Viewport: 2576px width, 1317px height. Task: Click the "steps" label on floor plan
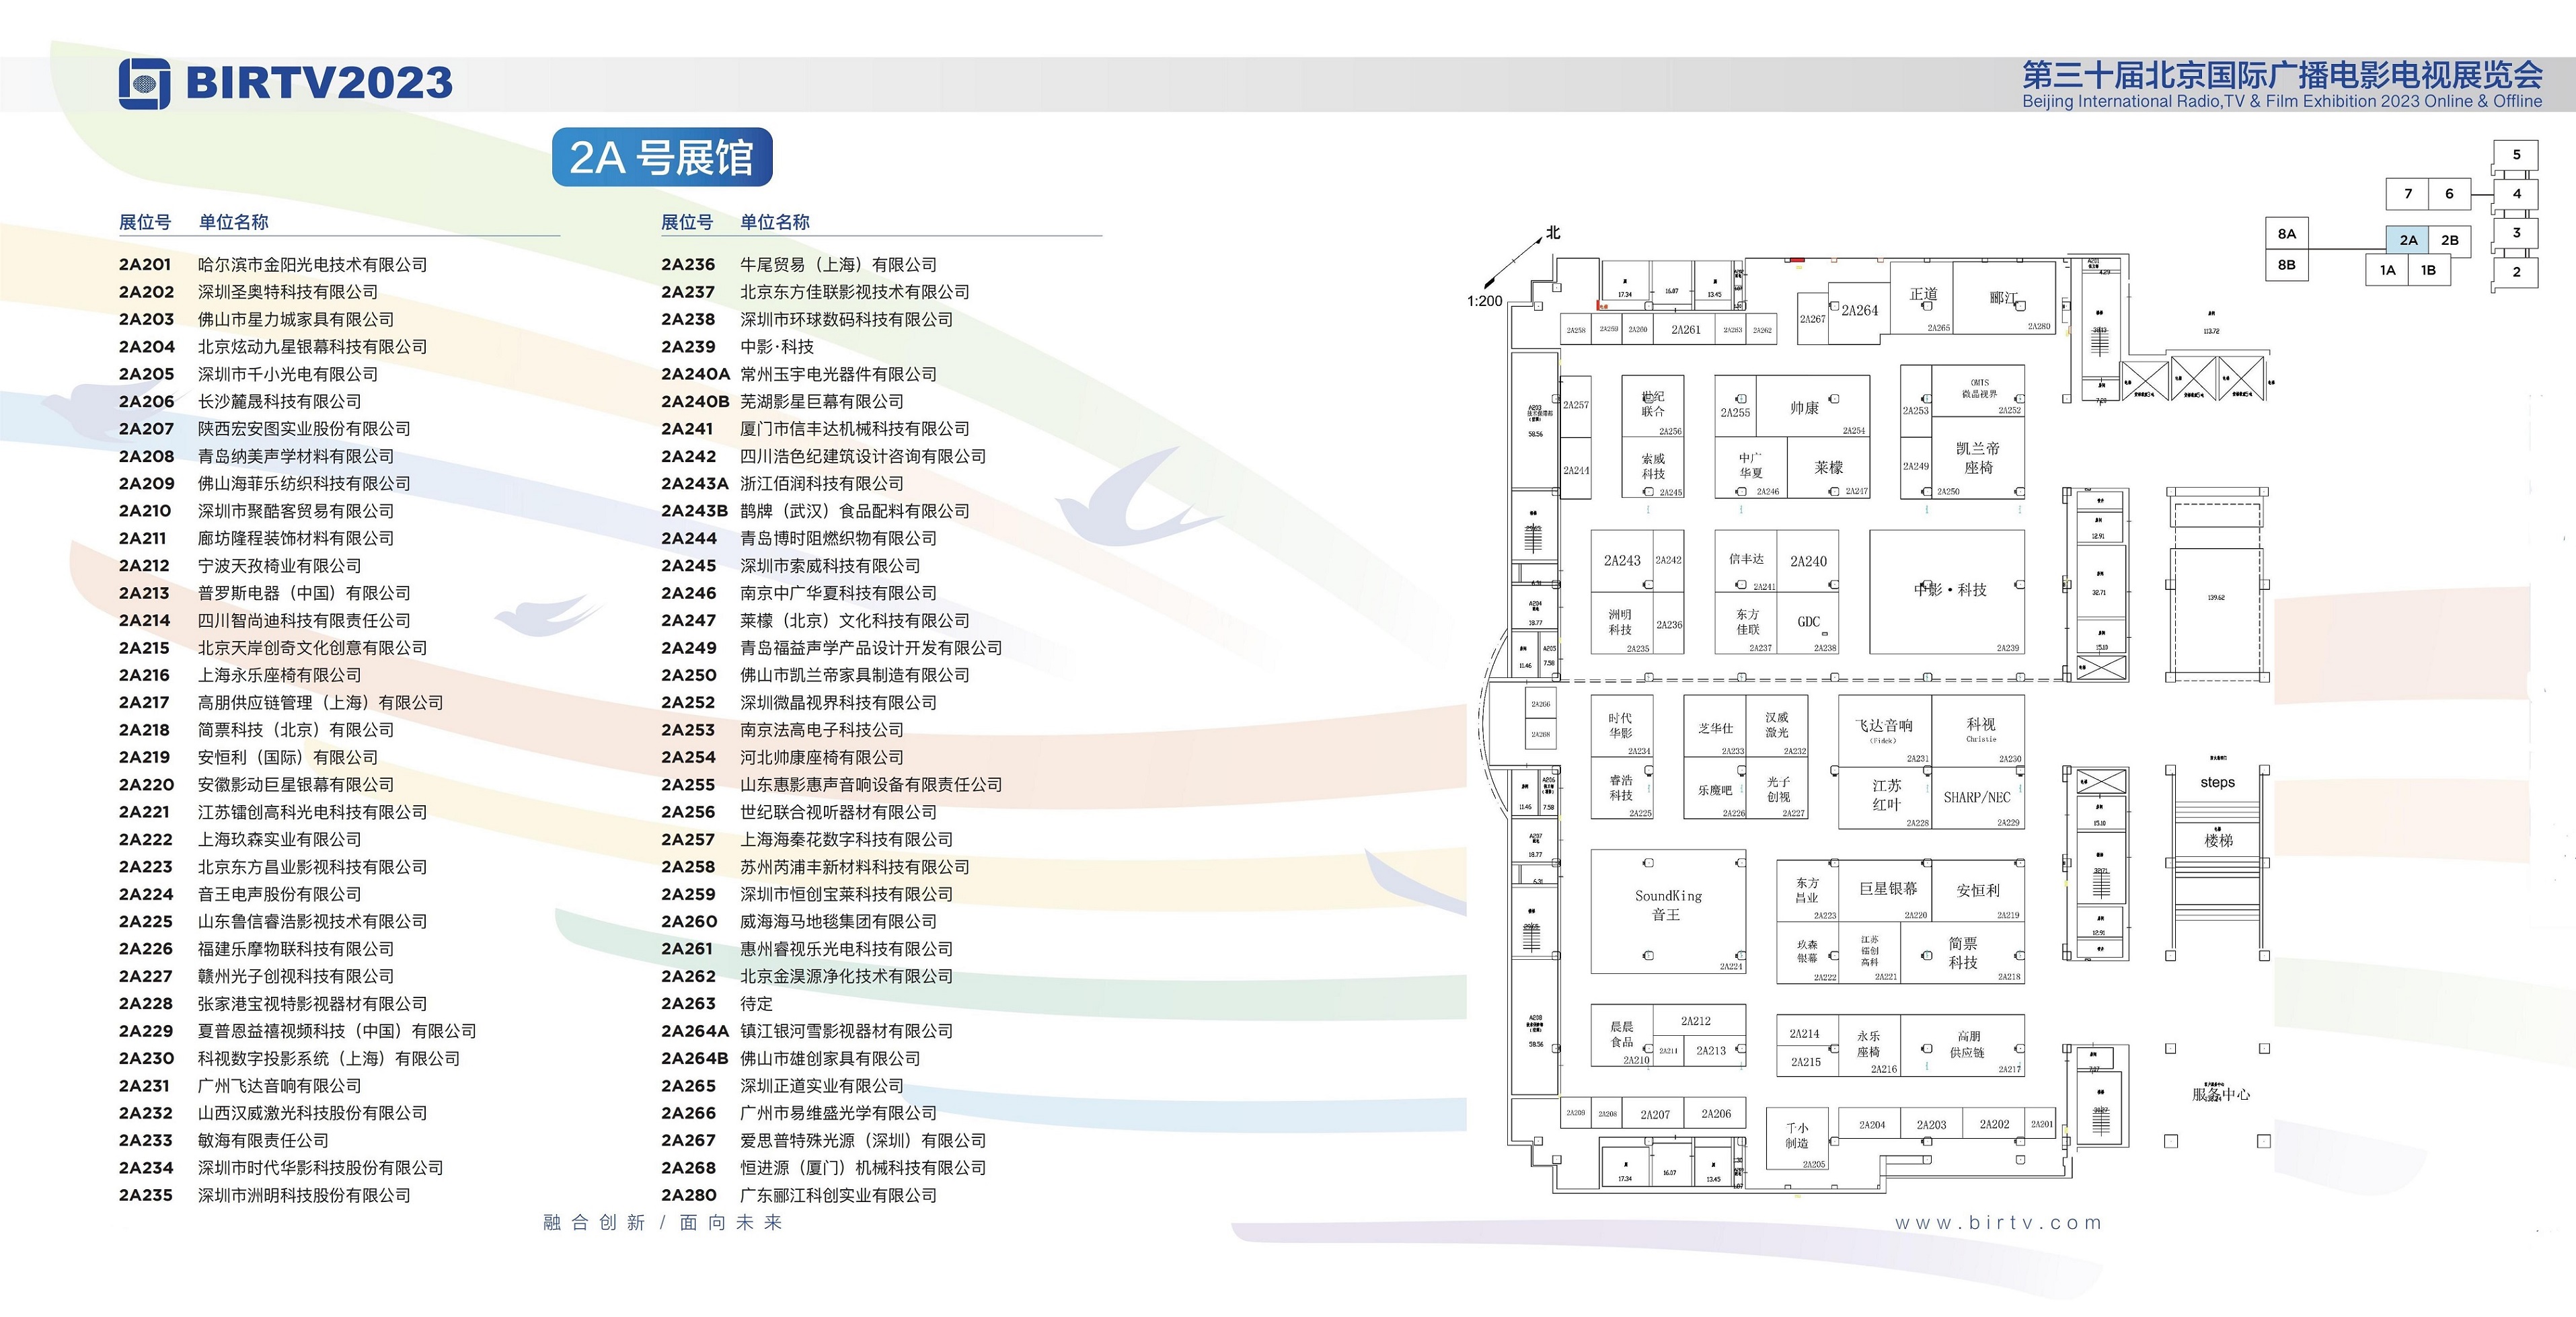pos(2217,782)
